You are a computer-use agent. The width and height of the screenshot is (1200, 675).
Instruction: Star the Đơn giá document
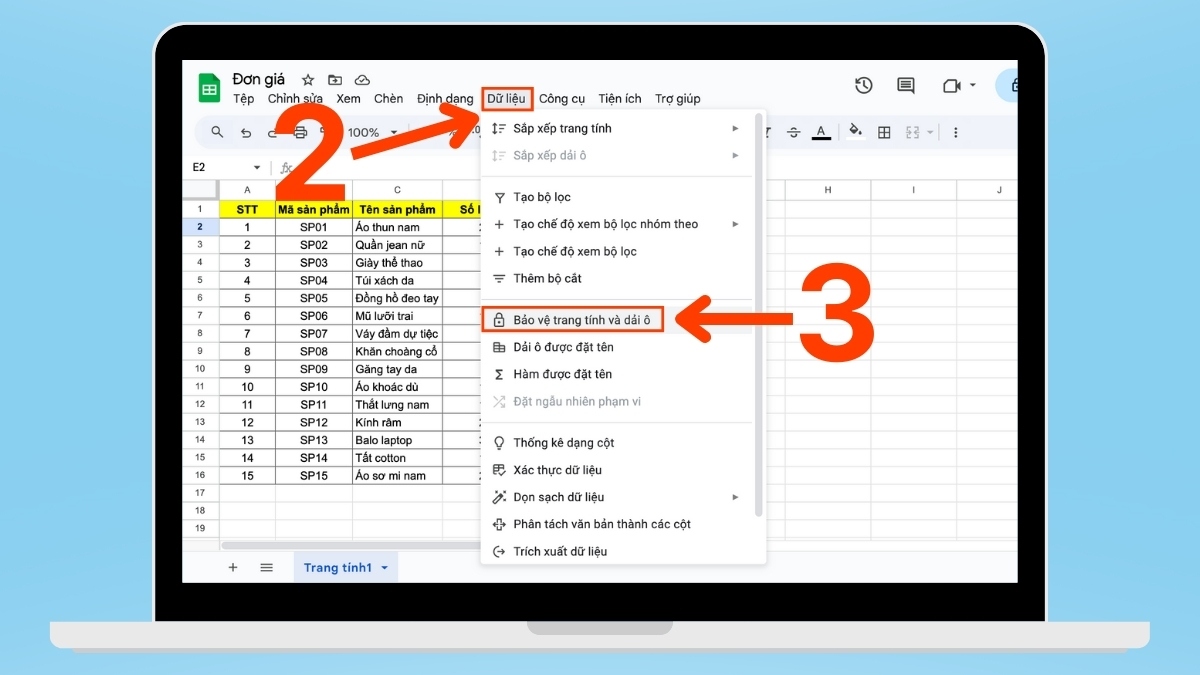pos(308,80)
